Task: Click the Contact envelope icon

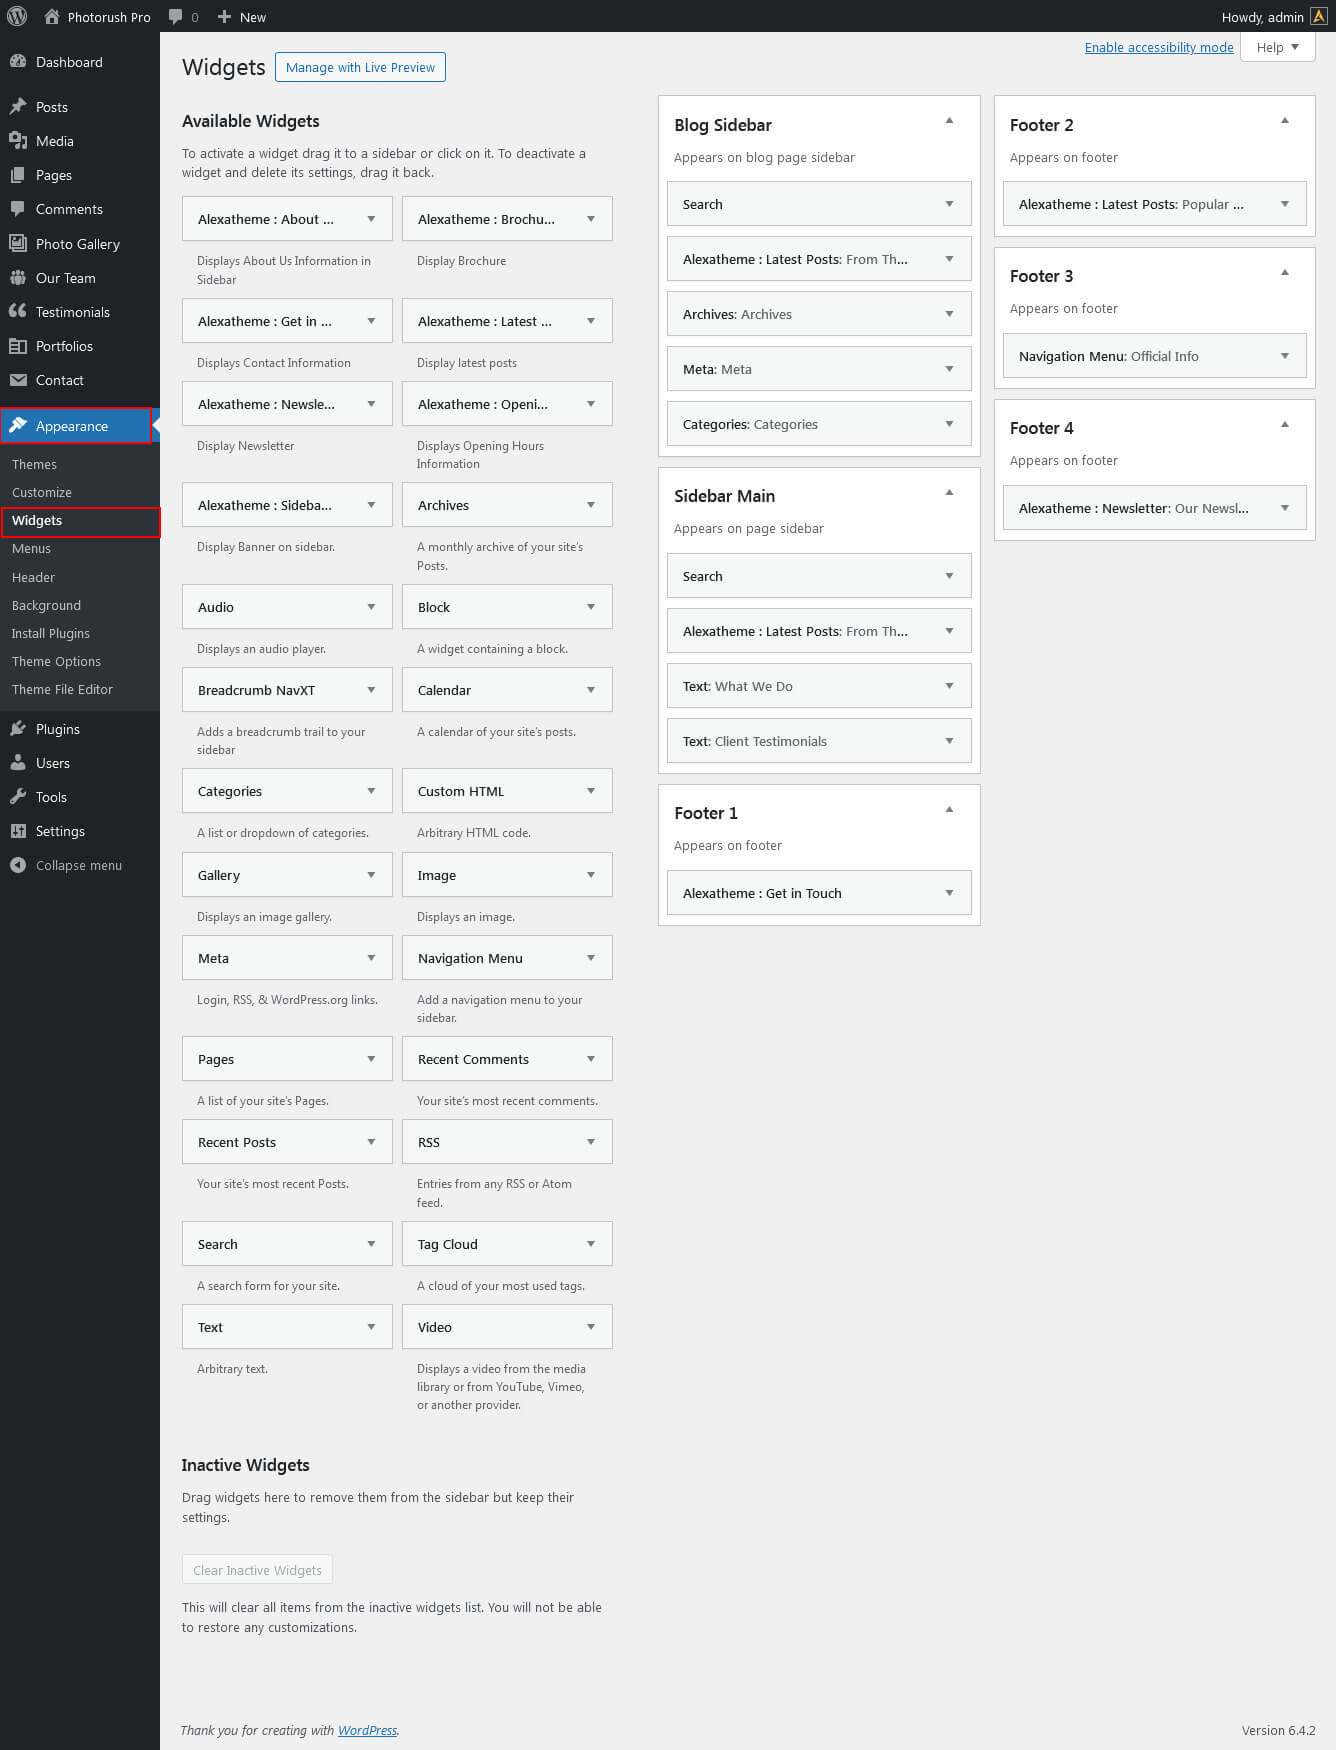Action: tap(18, 379)
